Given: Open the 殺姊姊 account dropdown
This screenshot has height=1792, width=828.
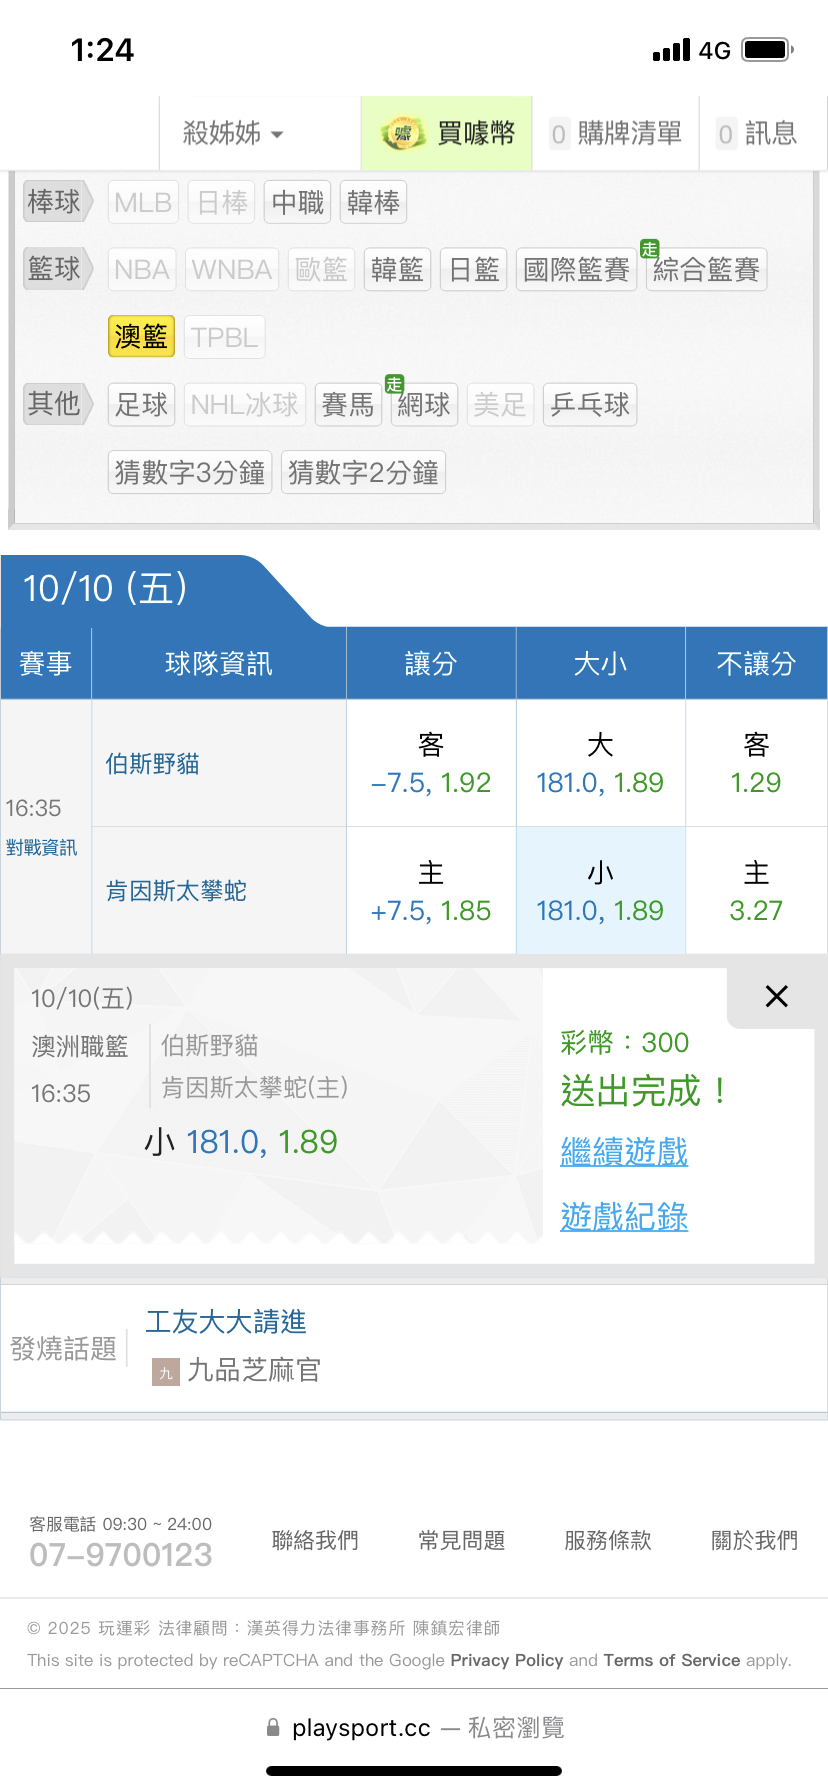Looking at the screenshot, I should tap(234, 133).
